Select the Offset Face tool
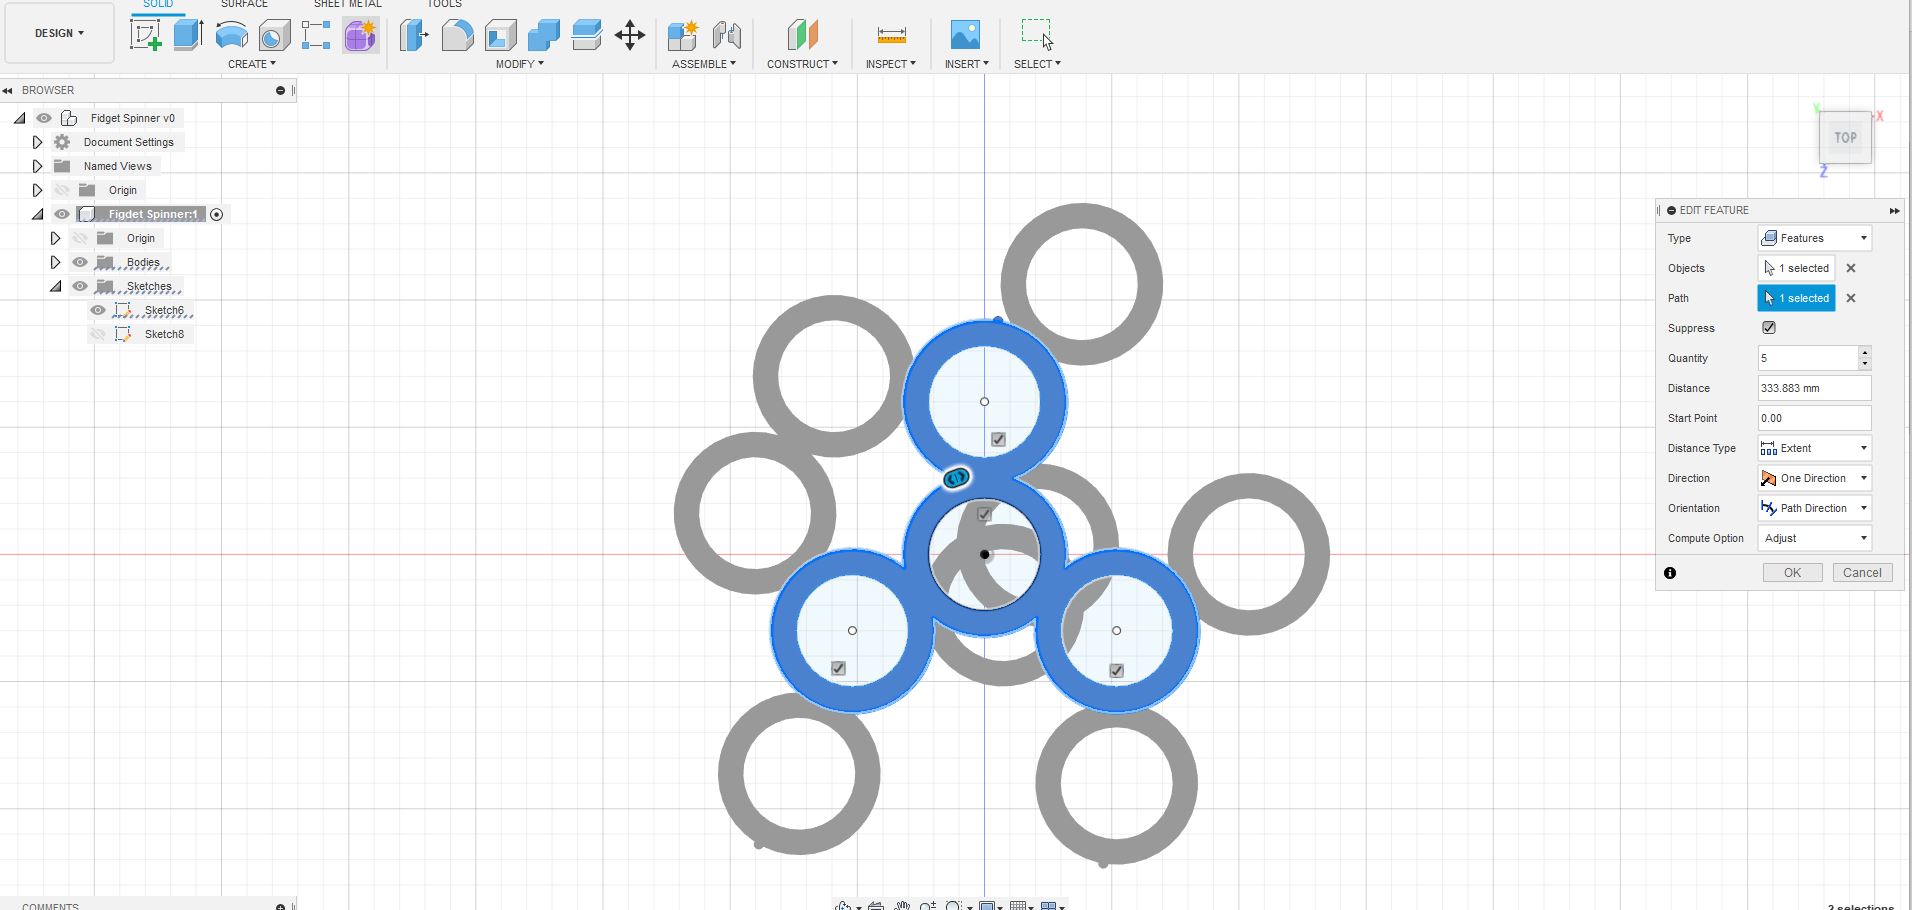1912x910 pixels. tap(587, 35)
